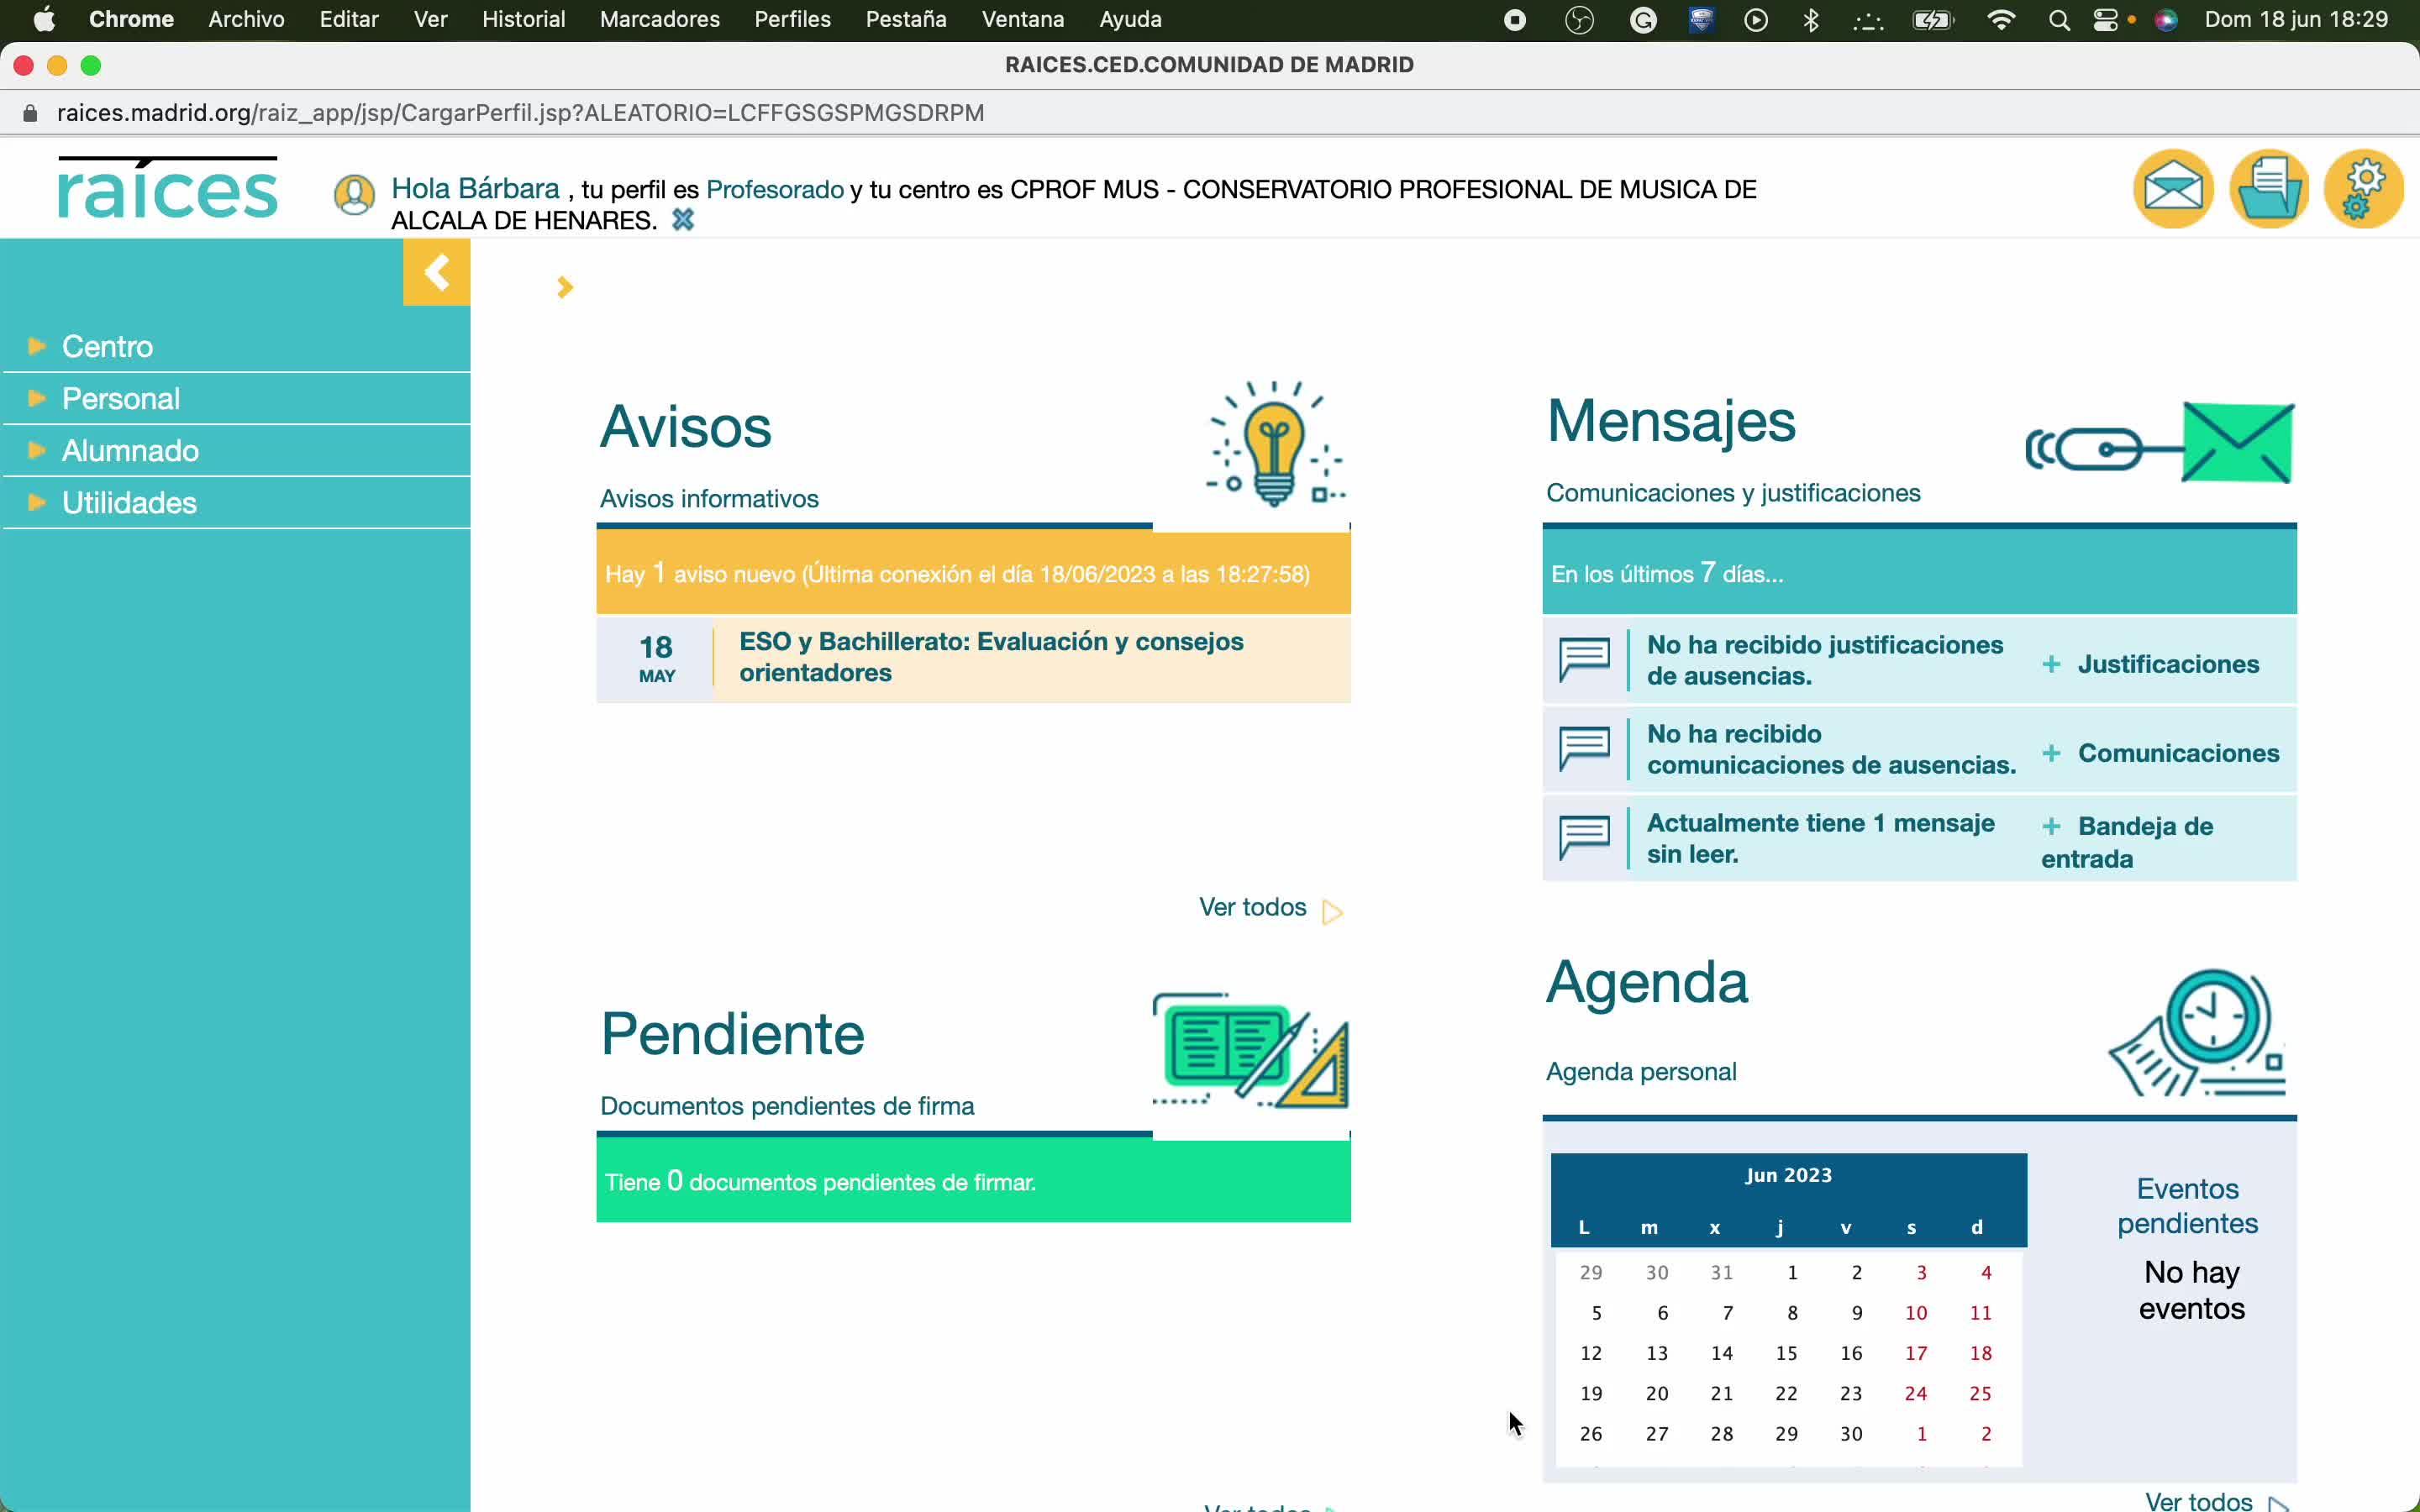Expand the Centro menu section
The height and width of the screenshot is (1512, 2420).
(x=107, y=346)
